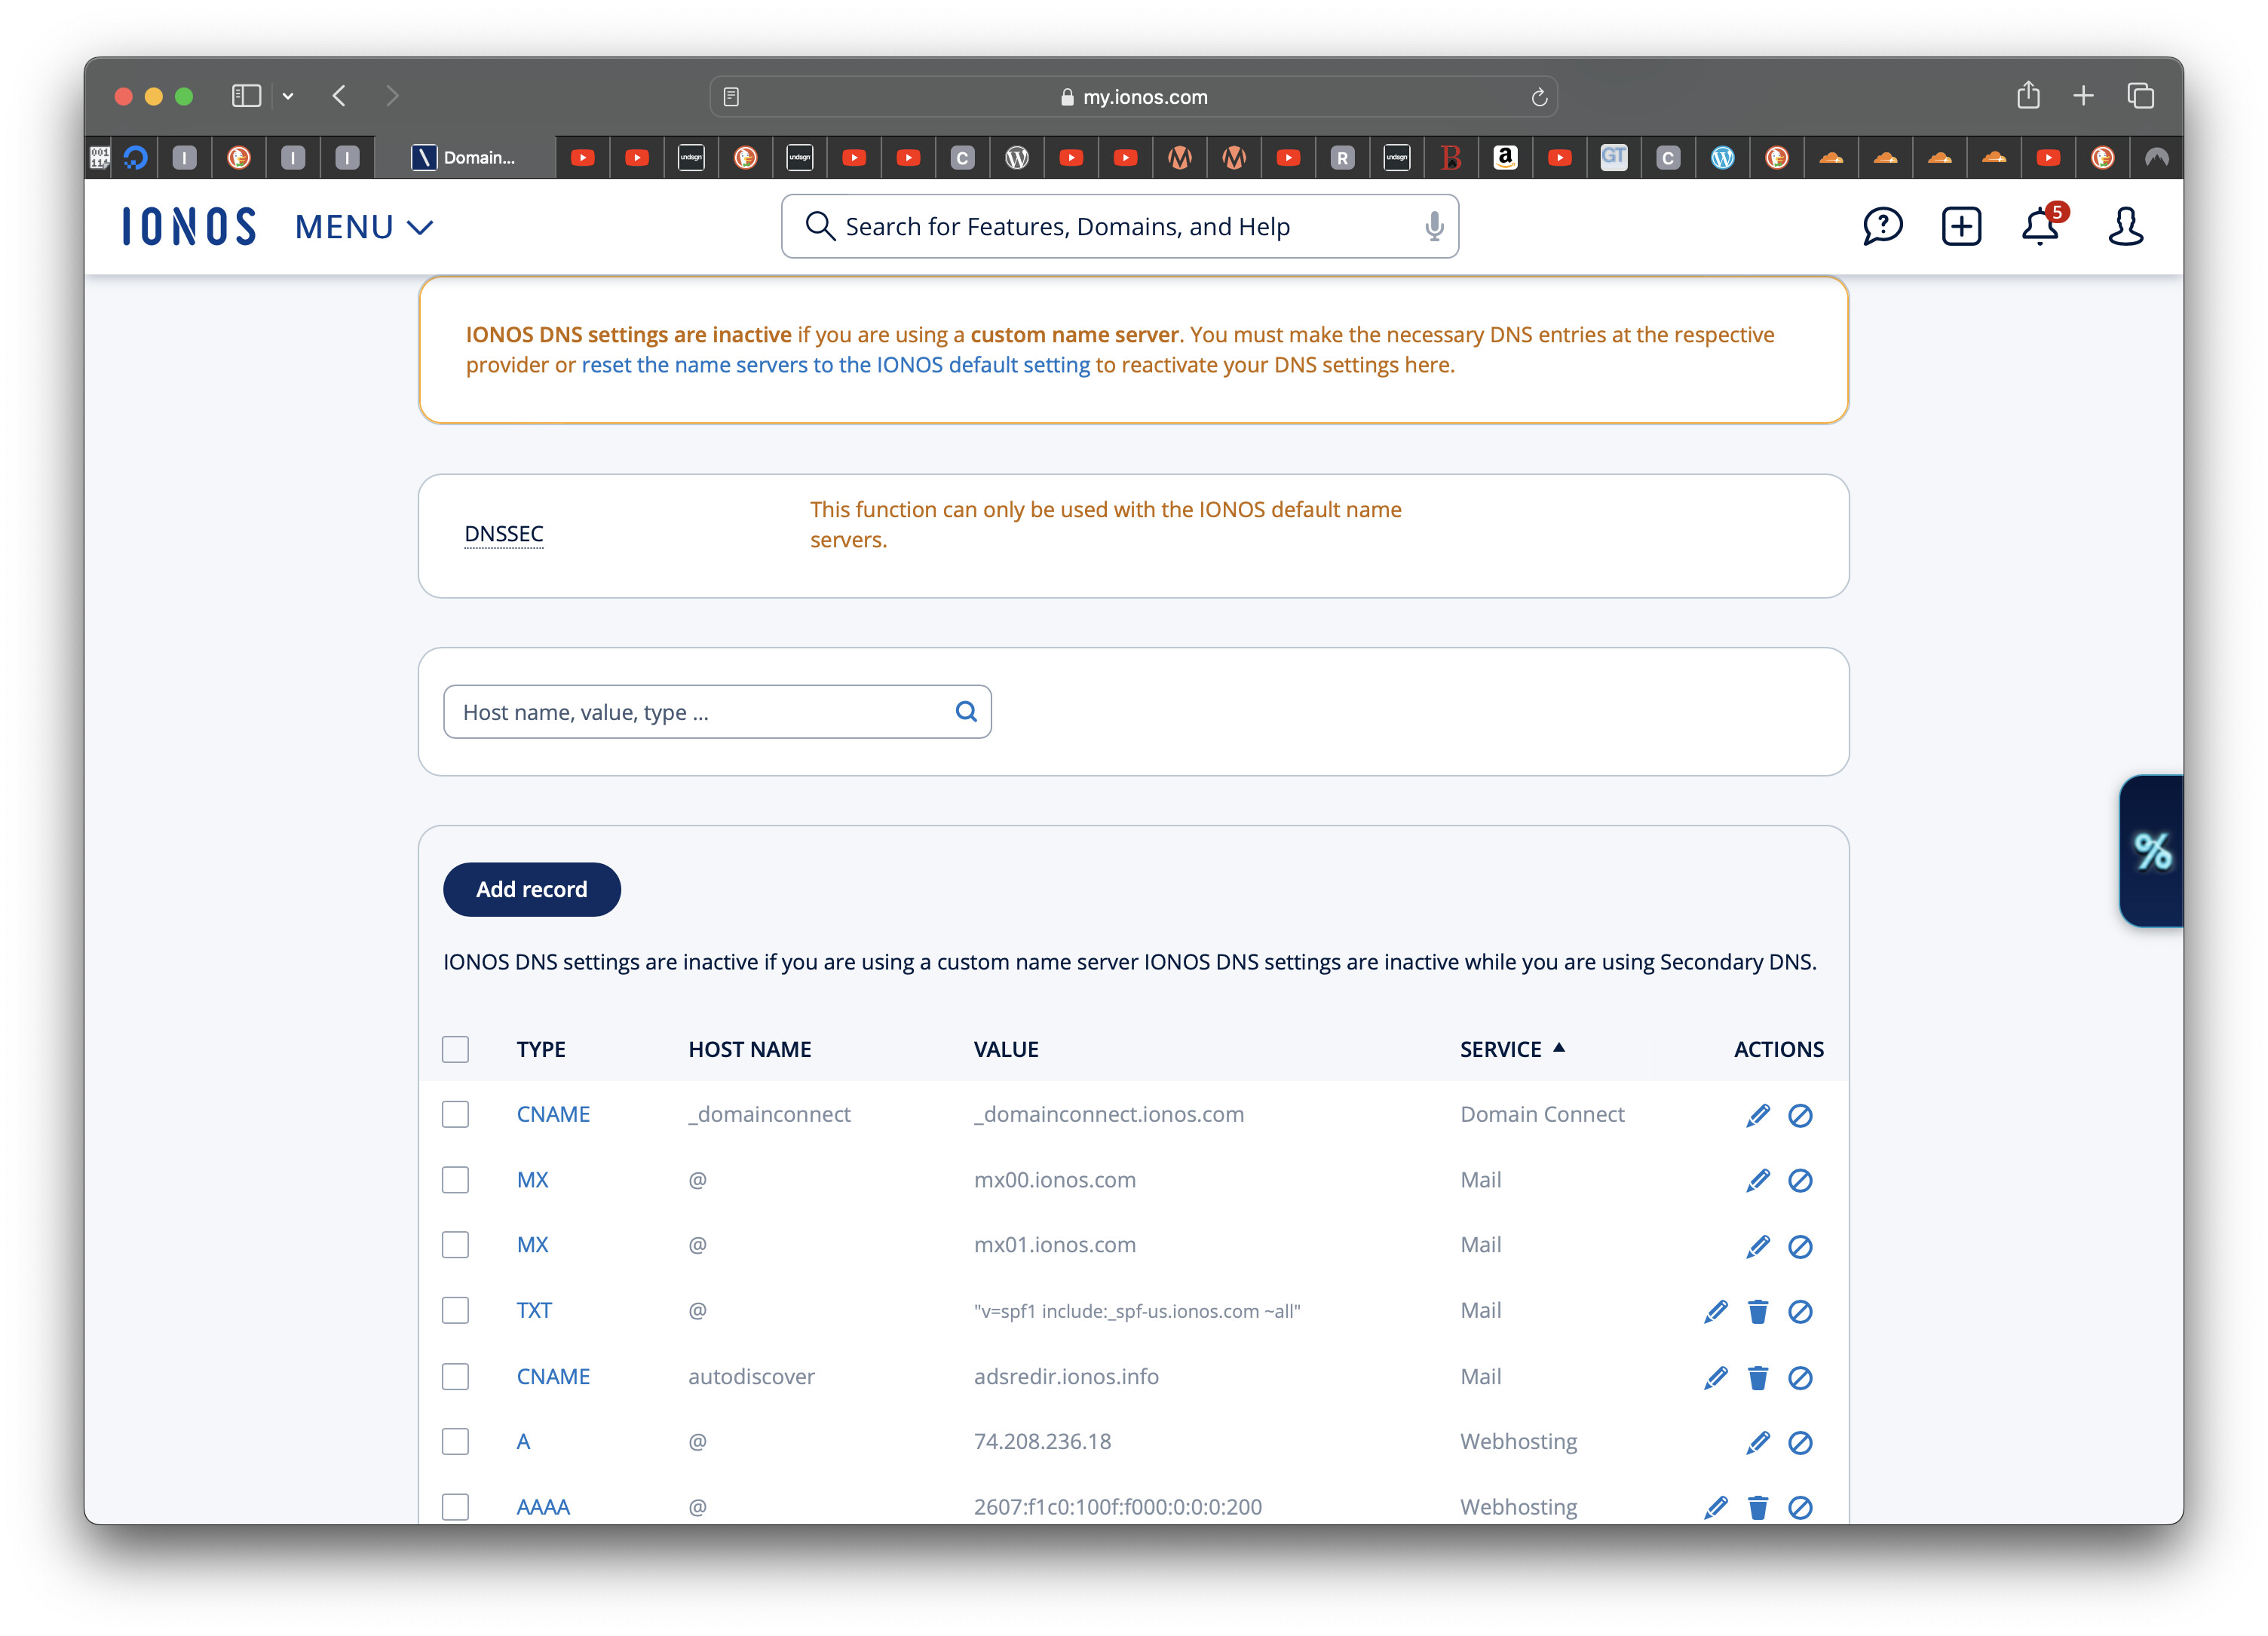Edit the SPF TXT record
This screenshot has height=1636, width=2268.
(x=1715, y=1311)
